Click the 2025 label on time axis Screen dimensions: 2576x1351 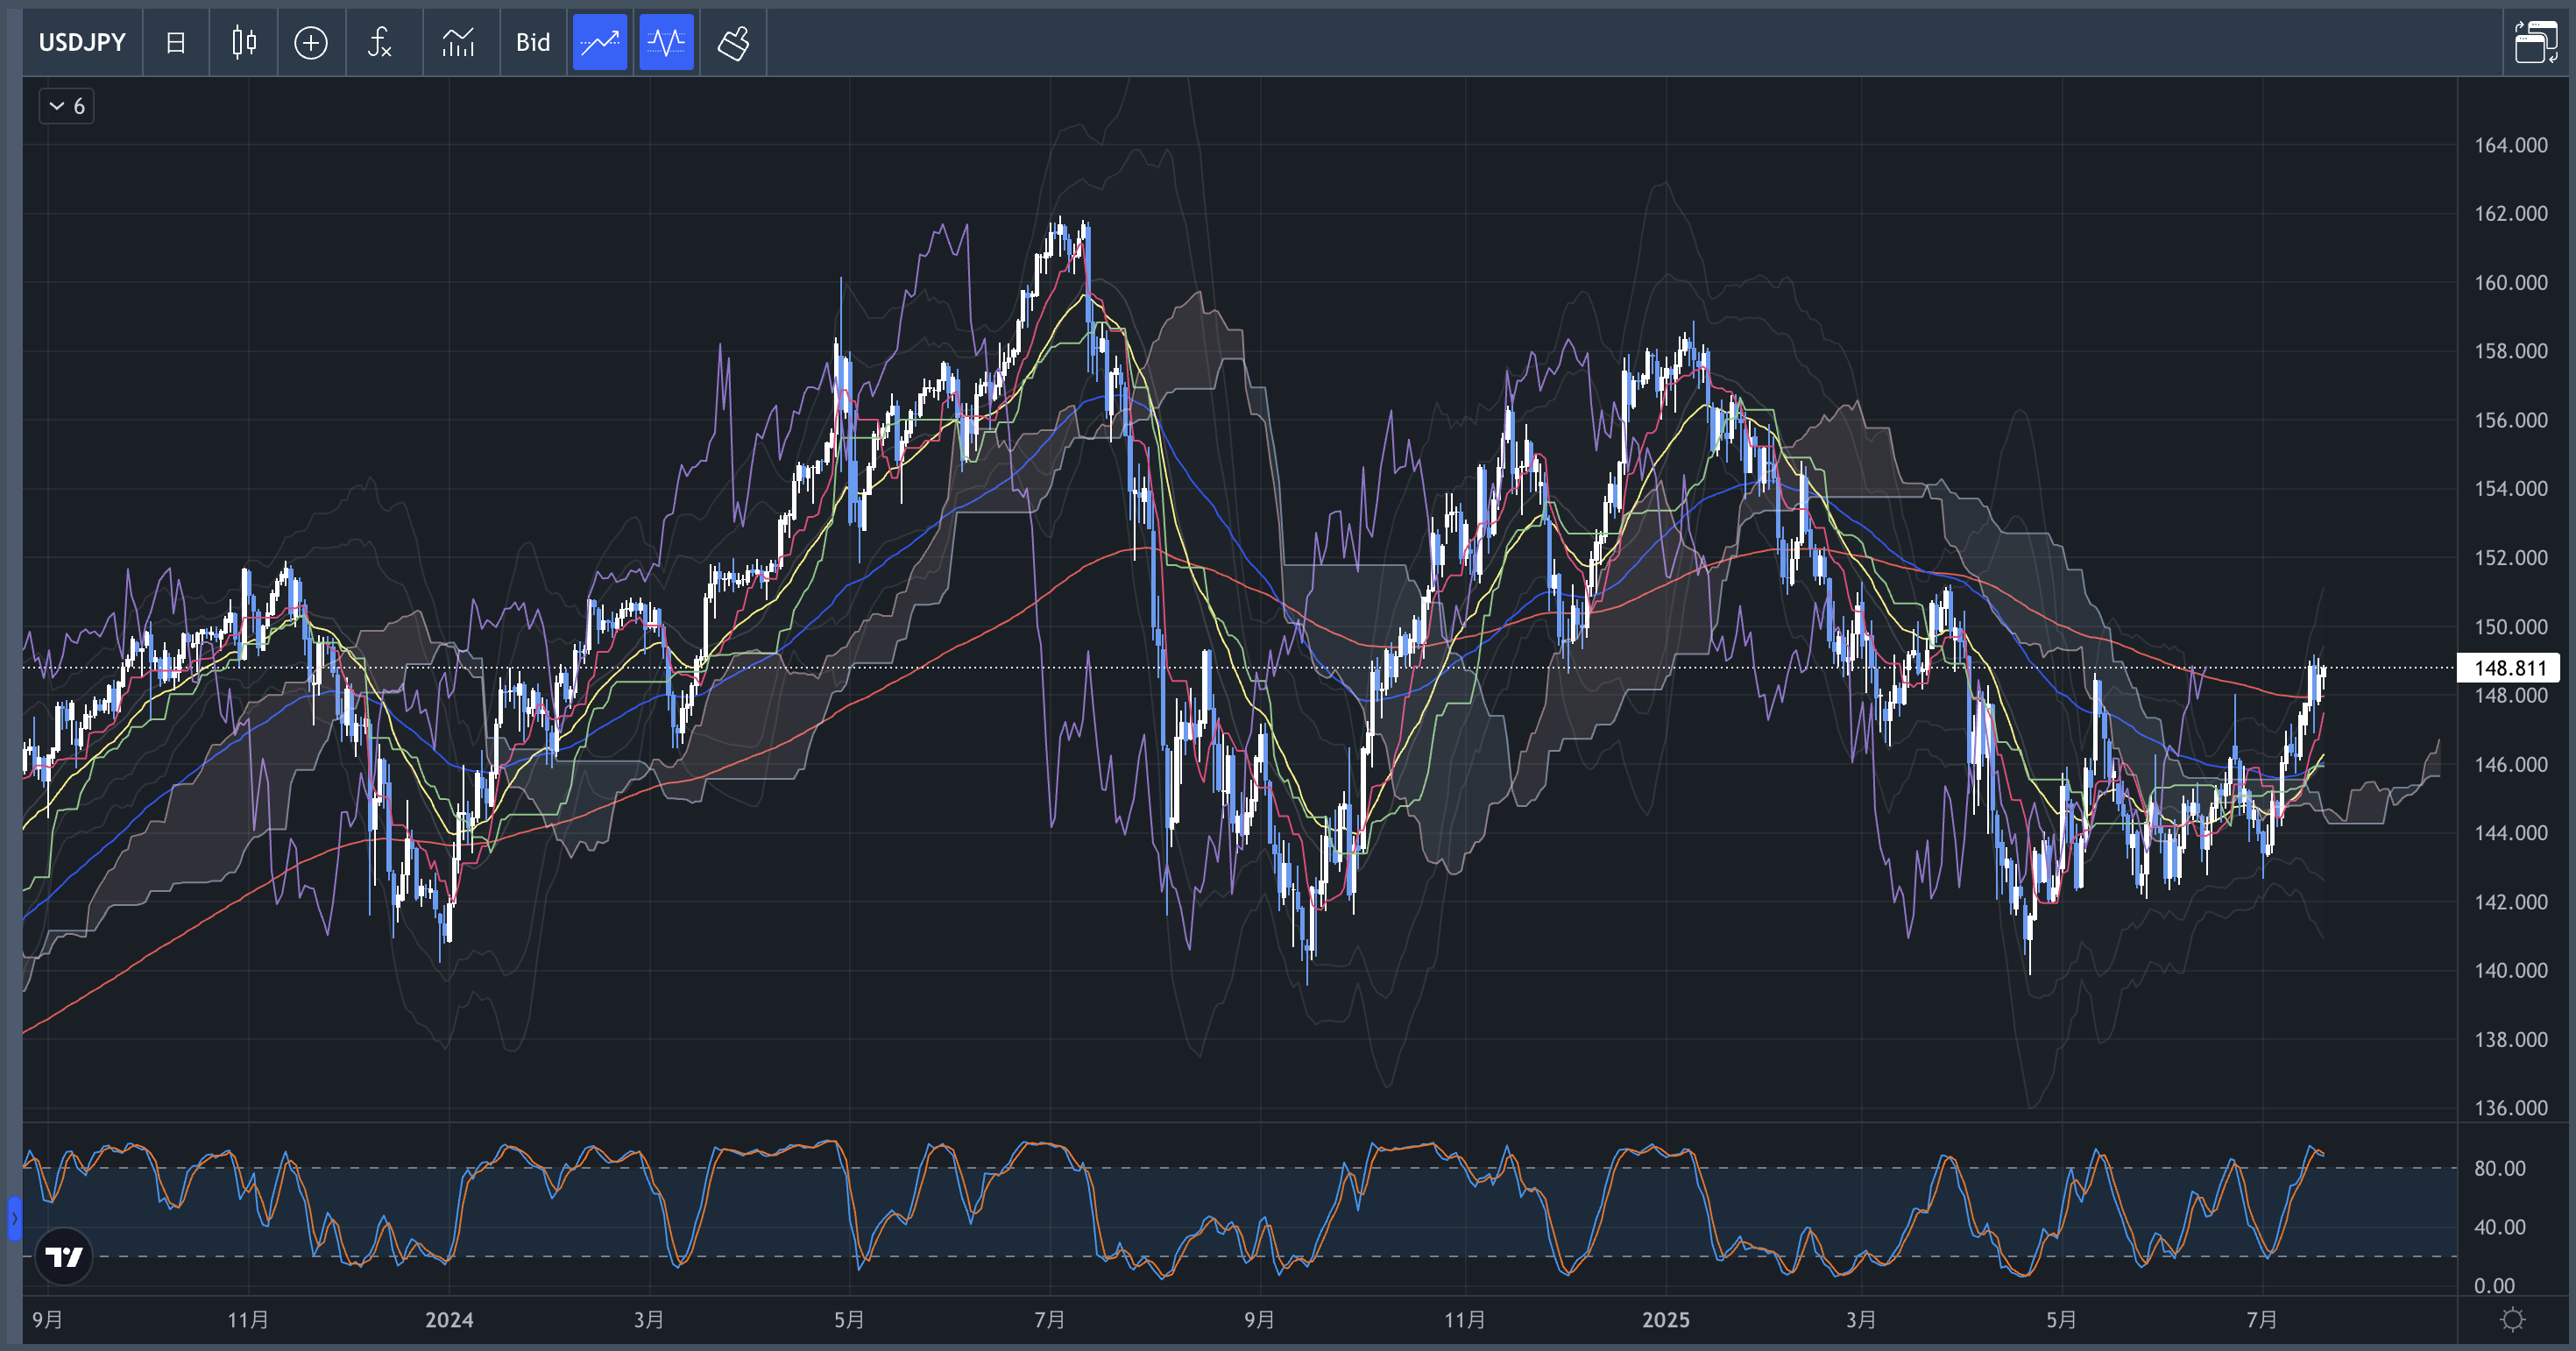pos(1666,1320)
